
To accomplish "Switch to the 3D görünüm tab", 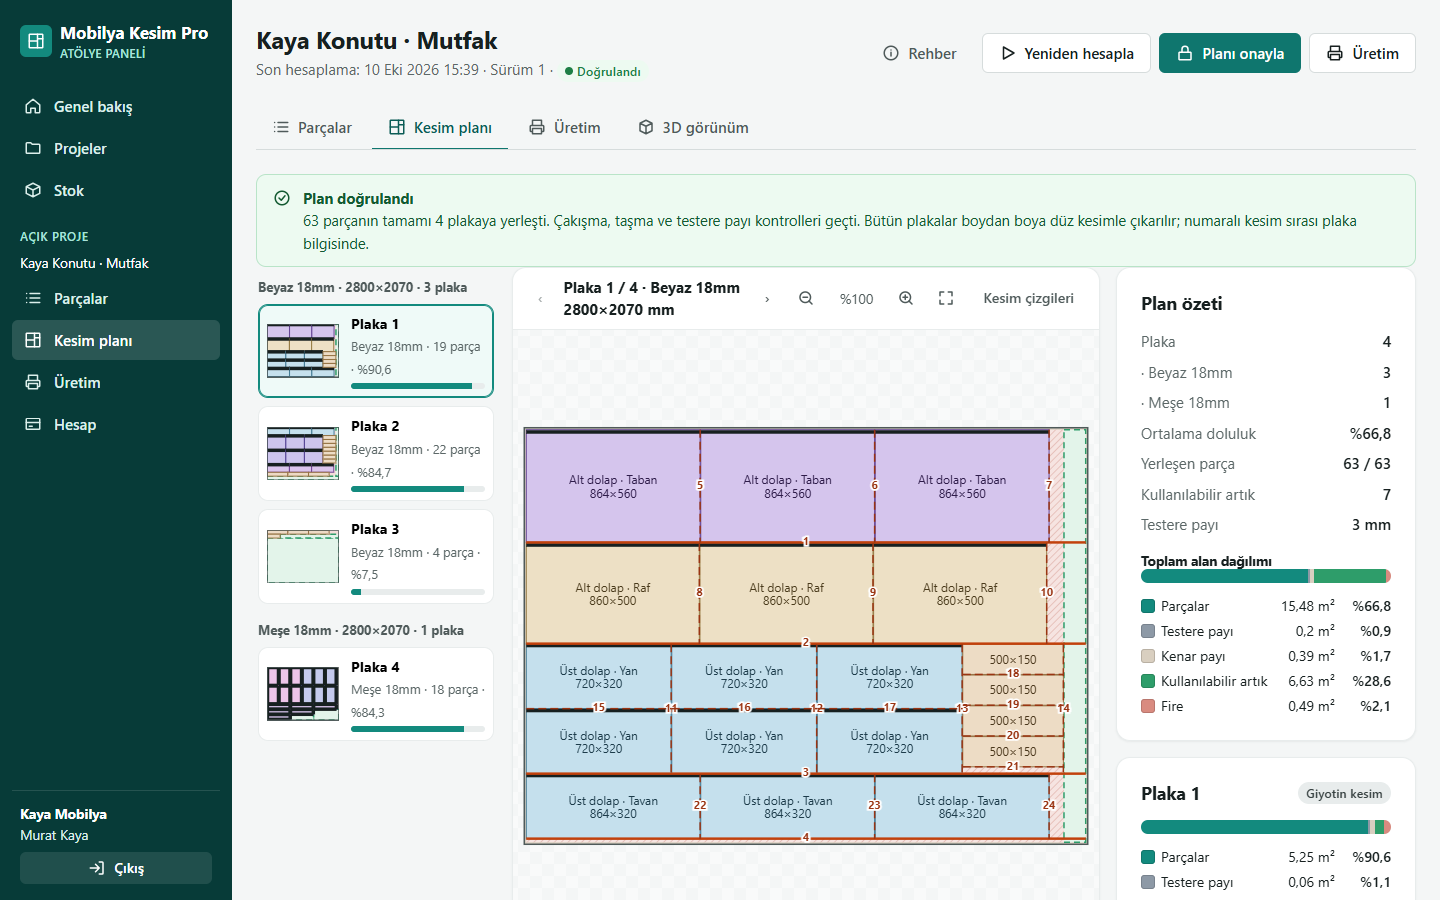I will [x=693, y=127].
